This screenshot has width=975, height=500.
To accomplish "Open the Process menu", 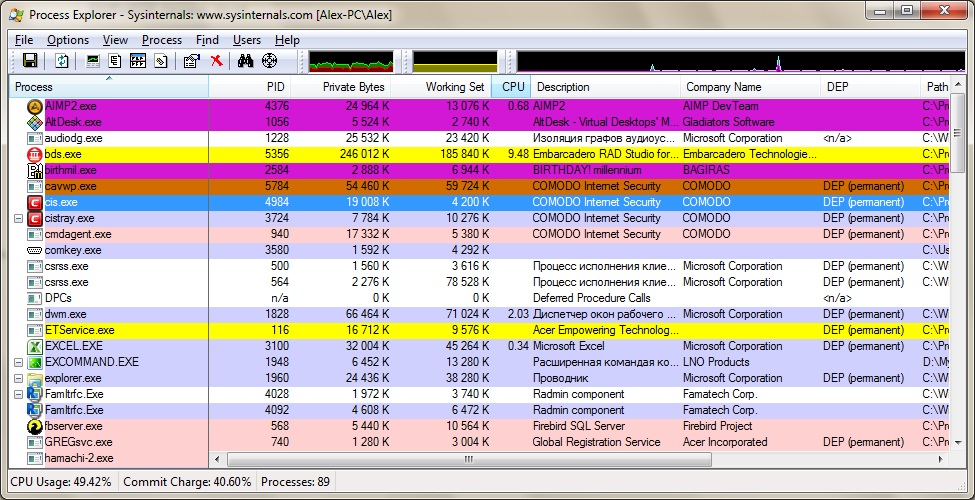I will coord(162,40).
